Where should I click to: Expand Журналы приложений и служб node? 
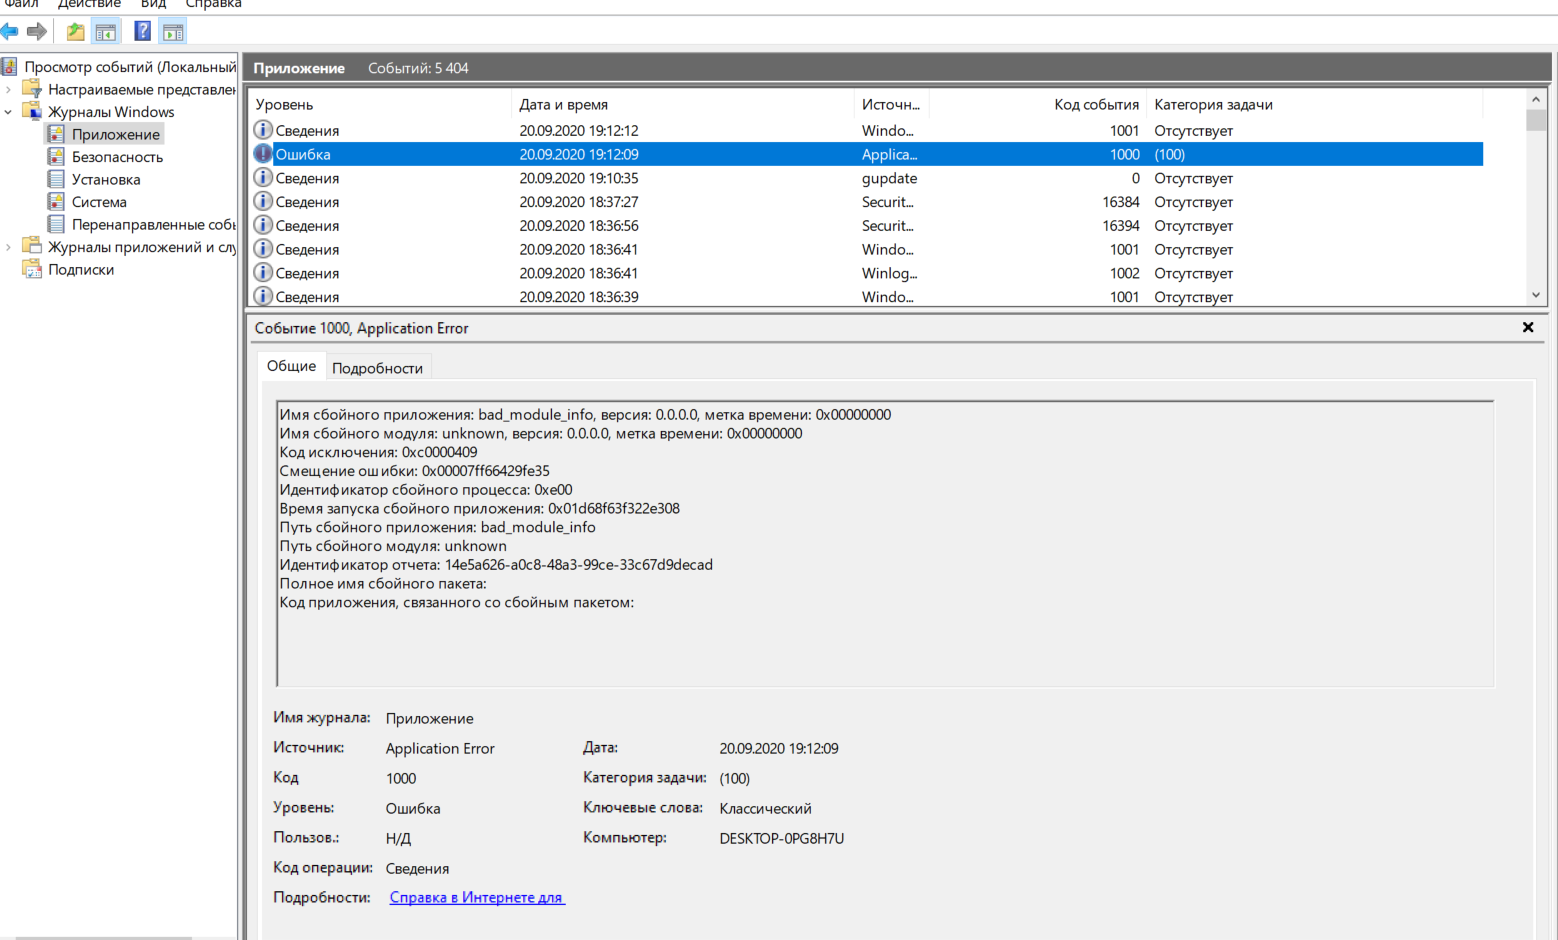9,247
